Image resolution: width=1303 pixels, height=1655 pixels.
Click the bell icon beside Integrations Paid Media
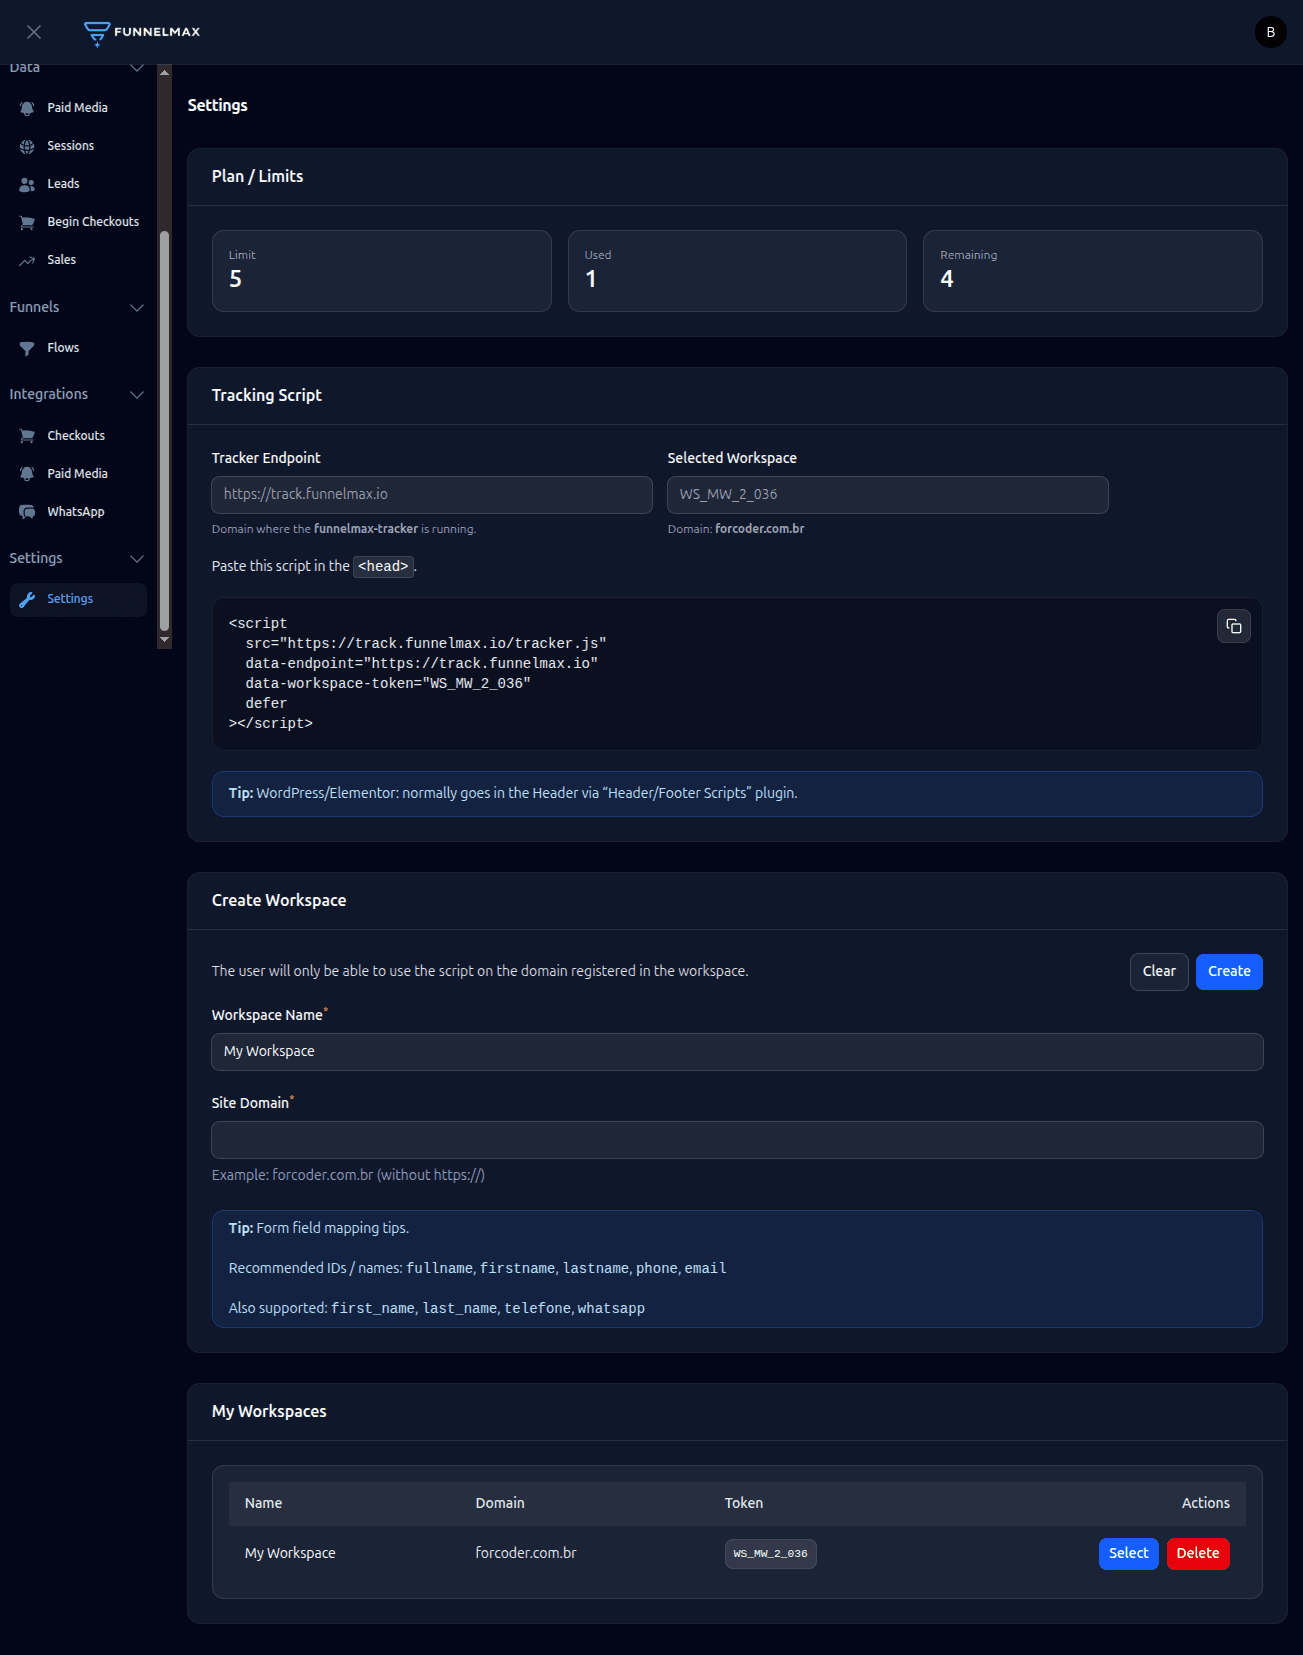point(27,474)
